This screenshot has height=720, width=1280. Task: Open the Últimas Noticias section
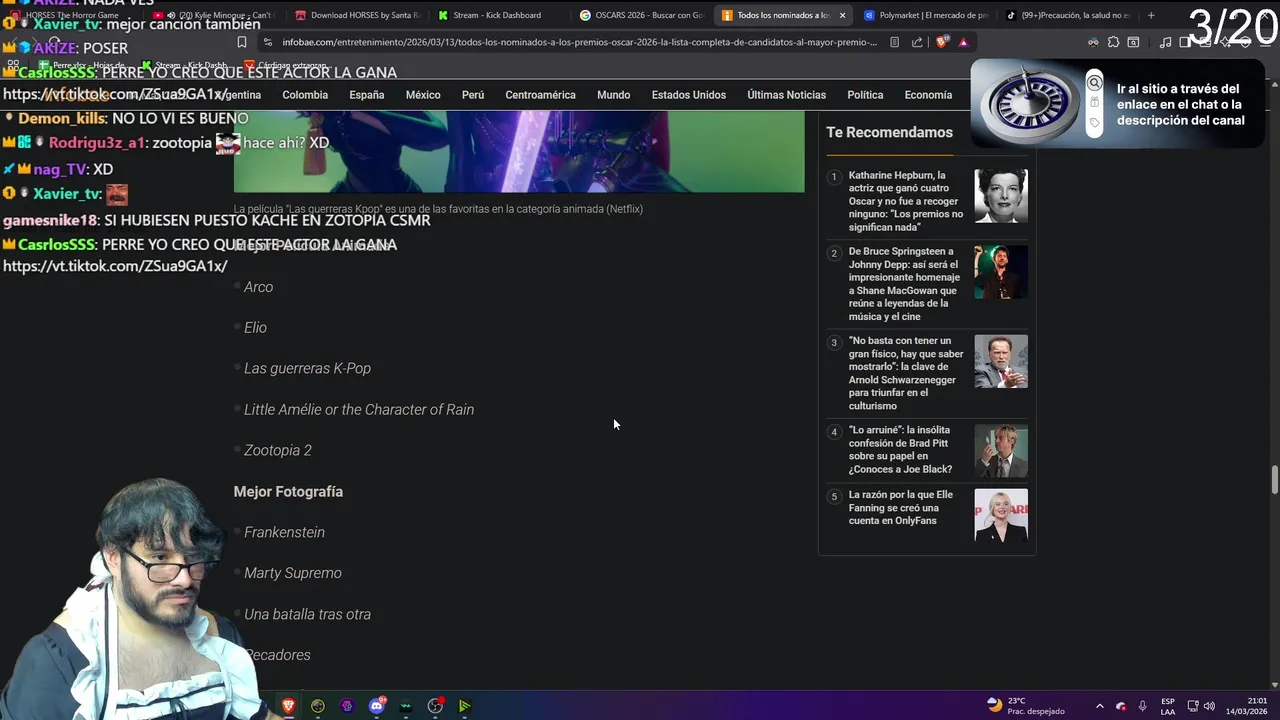click(786, 95)
